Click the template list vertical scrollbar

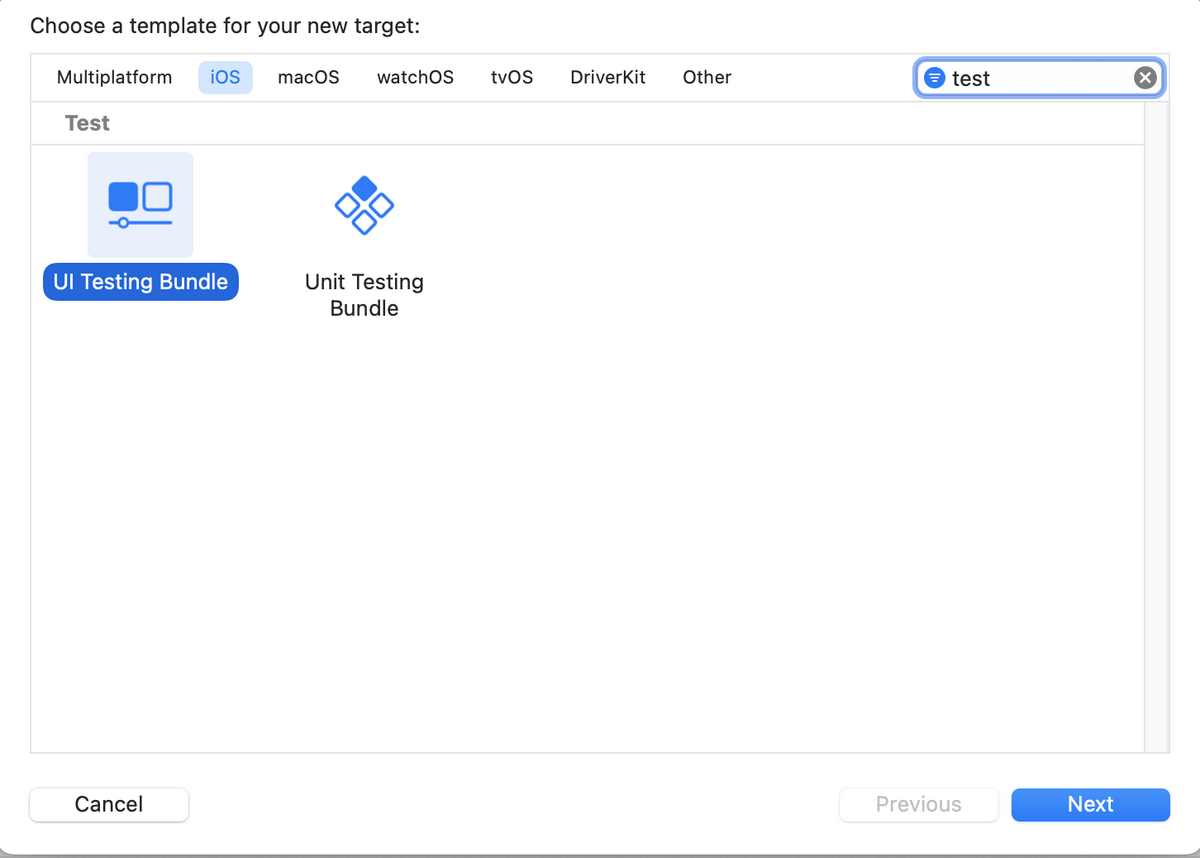1156,426
